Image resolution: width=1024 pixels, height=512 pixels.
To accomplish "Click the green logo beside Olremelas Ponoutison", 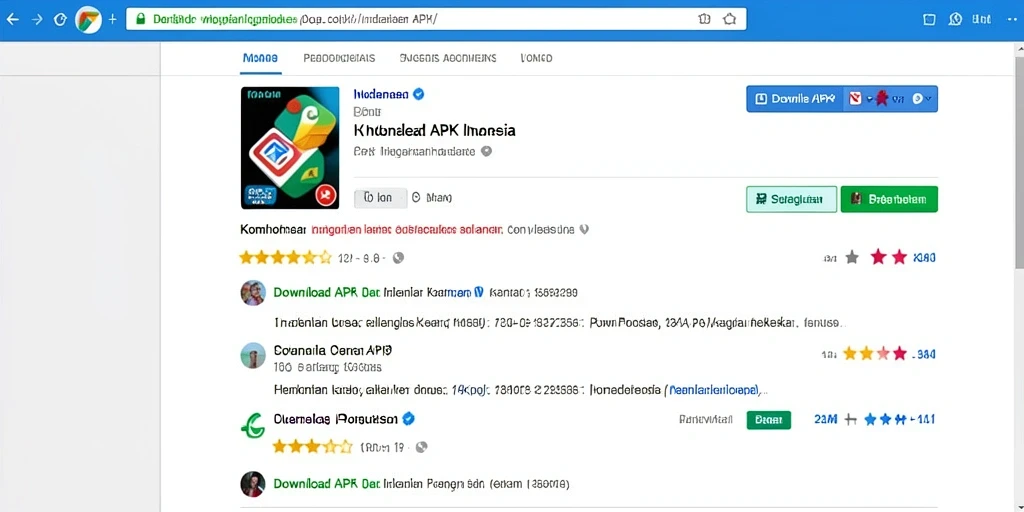I will pyautogui.click(x=253, y=426).
